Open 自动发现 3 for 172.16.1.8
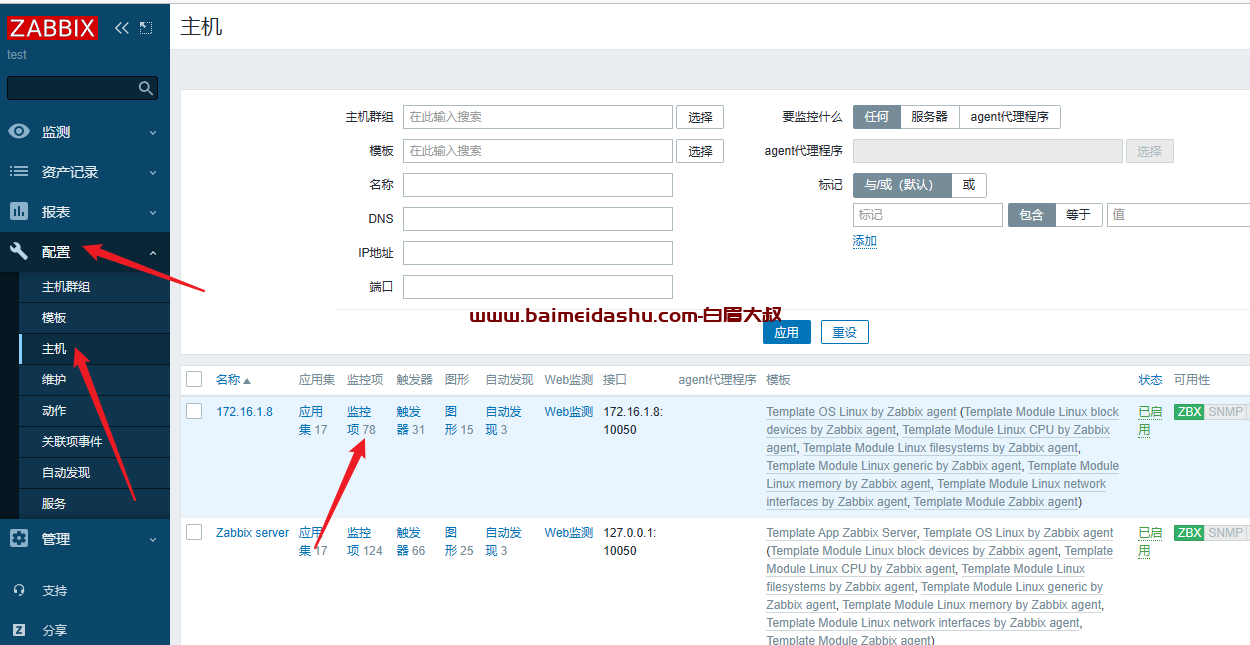 pos(504,421)
